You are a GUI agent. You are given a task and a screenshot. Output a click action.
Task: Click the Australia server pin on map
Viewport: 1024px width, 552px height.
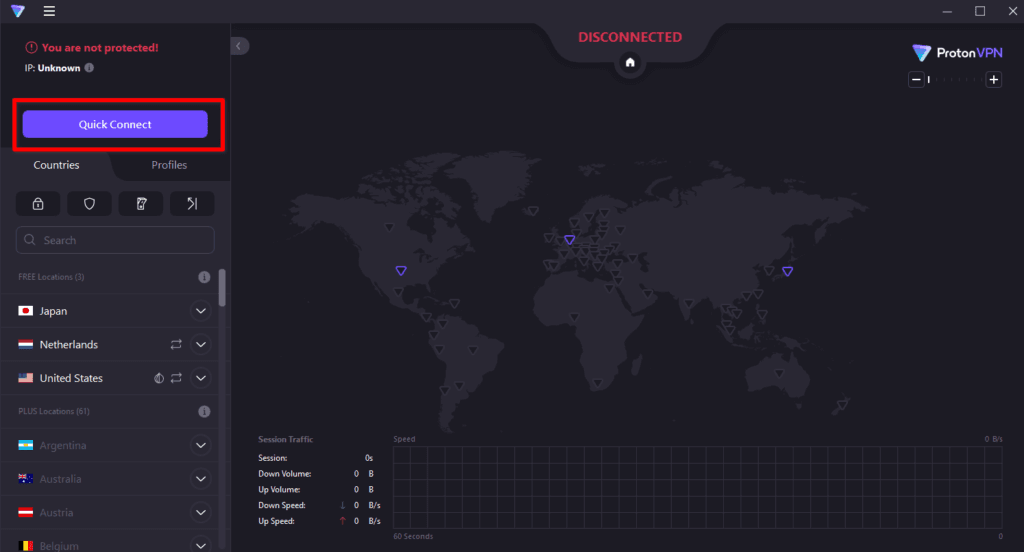tap(779, 374)
